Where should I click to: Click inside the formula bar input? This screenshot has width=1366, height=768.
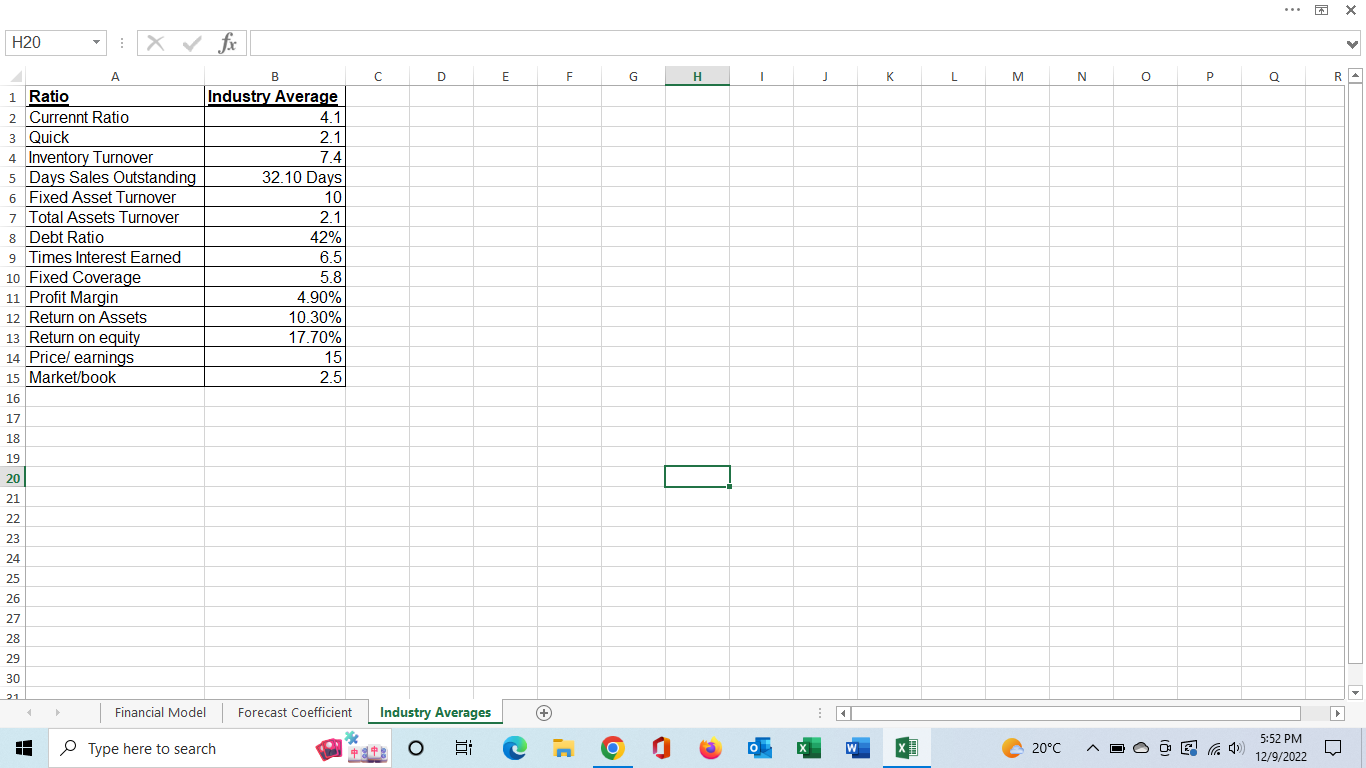click(796, 43)
